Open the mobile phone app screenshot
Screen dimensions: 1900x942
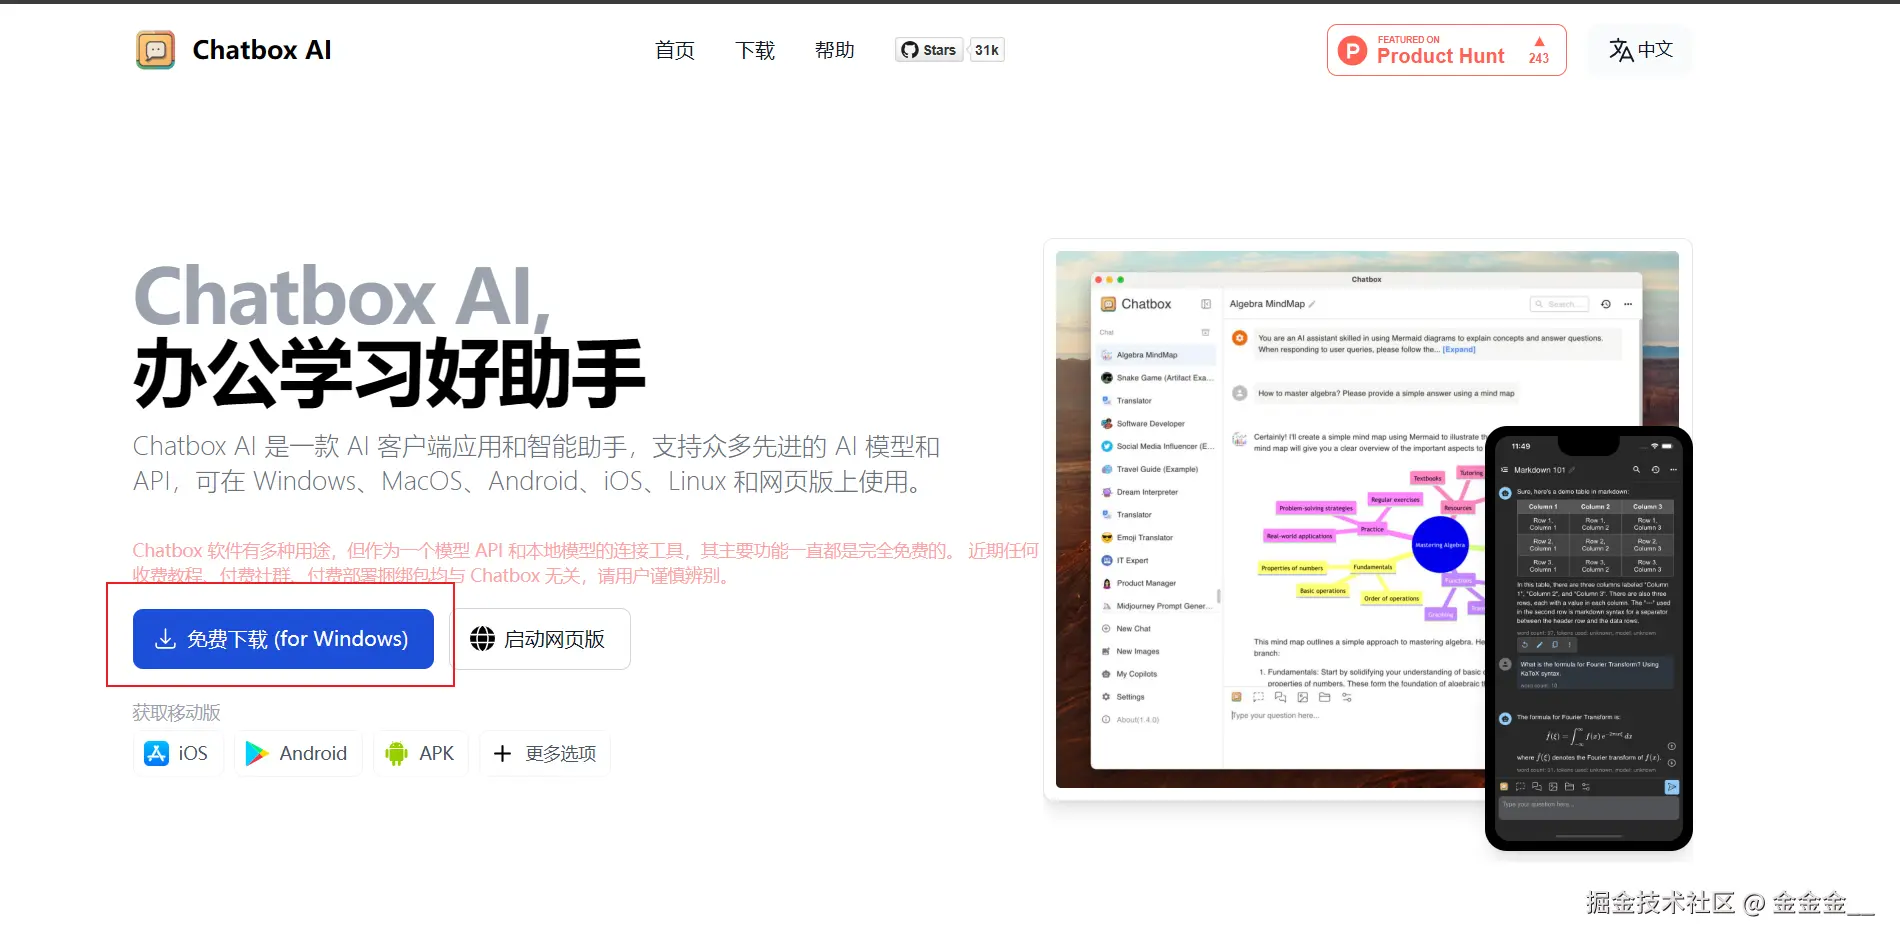point(1589,639)
